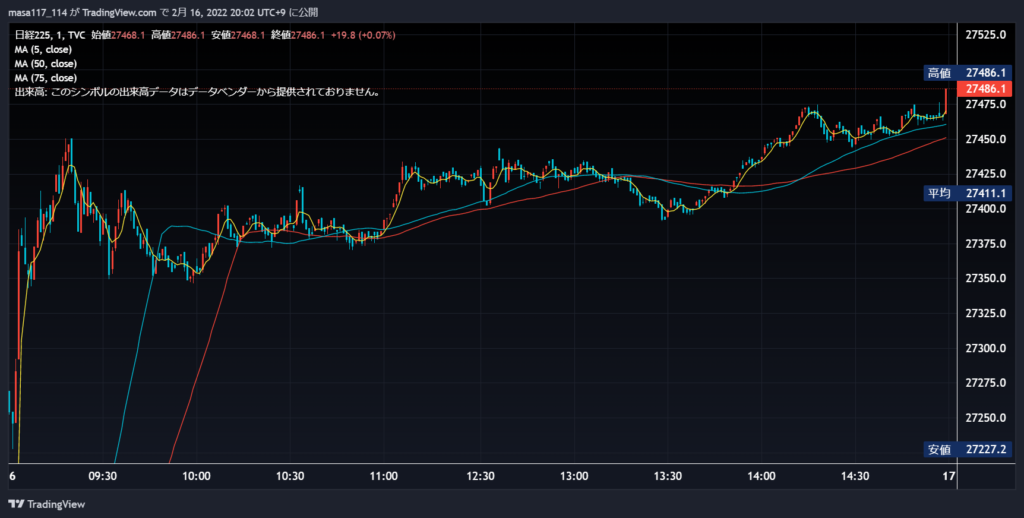Click the red current price label 27486.1
The image size is (1024, 518).
[x=984, y=89]
